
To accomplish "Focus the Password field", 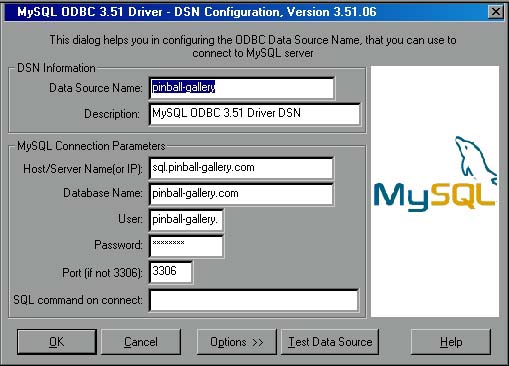I will pyautogui.click(x=186, y=246).
